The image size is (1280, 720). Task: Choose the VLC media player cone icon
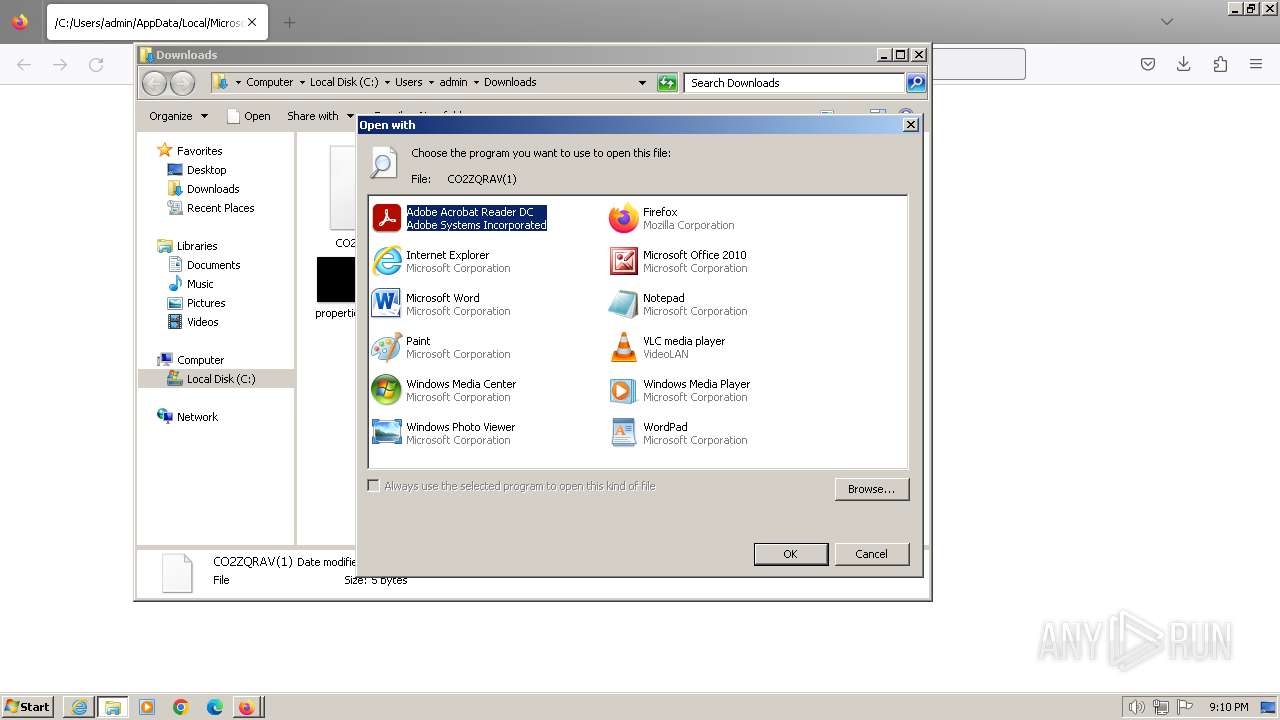tap(623, 347)
